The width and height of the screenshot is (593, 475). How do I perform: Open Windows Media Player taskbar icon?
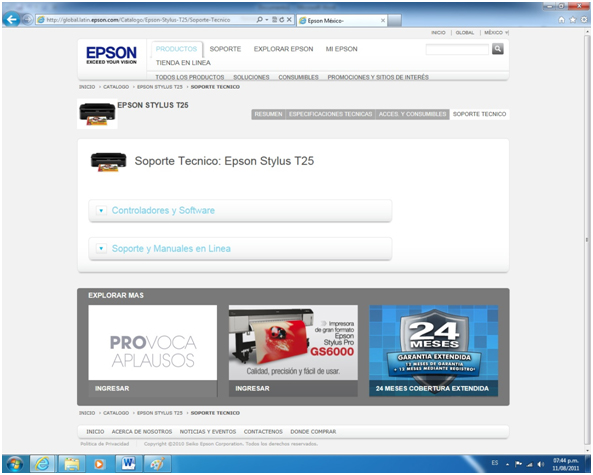(99, 463)
